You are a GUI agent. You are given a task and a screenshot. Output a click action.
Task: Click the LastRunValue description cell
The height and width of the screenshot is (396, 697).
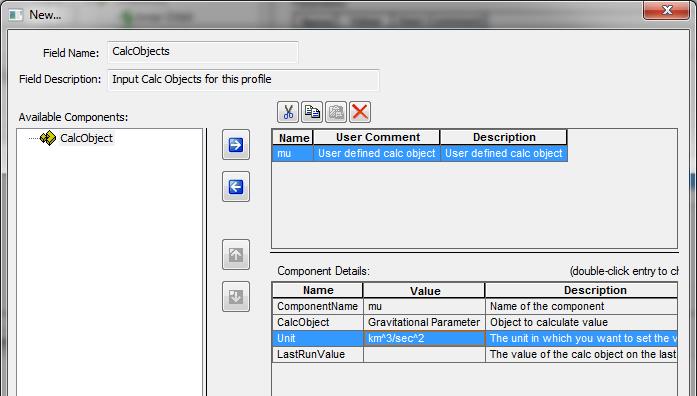coord(581,354)
